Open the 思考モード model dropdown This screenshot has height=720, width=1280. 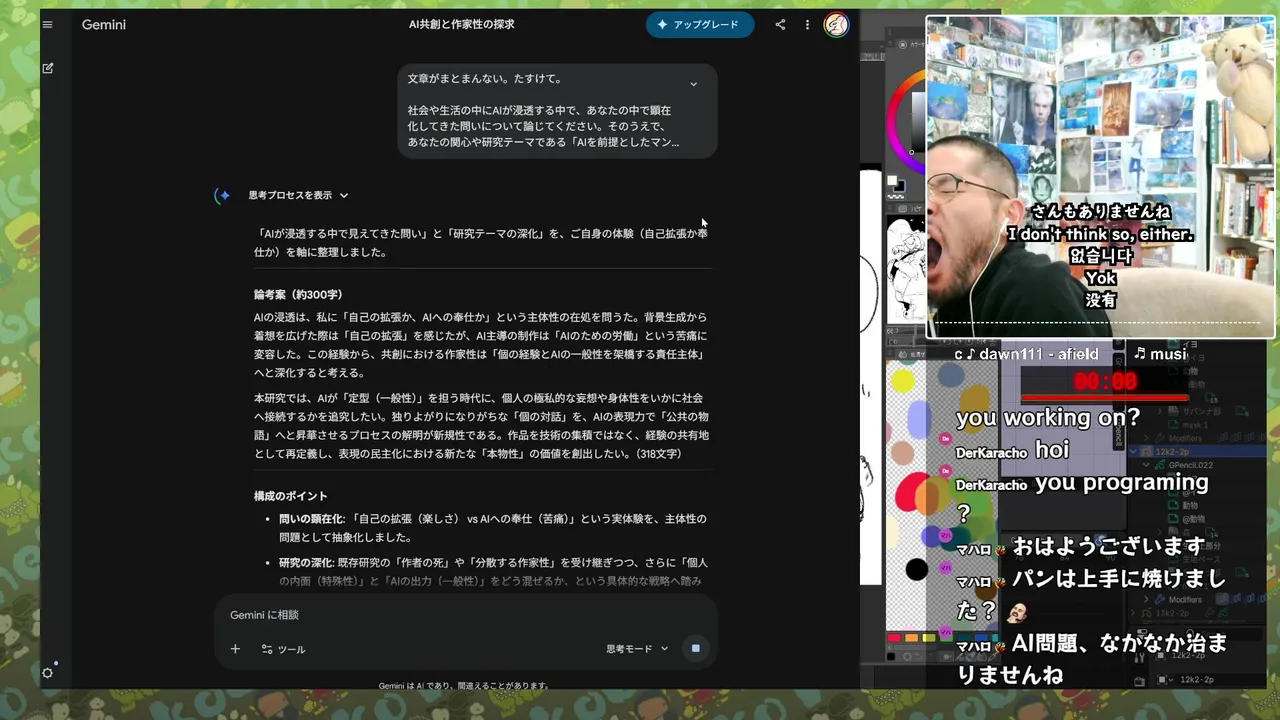[x=637, y=649]
